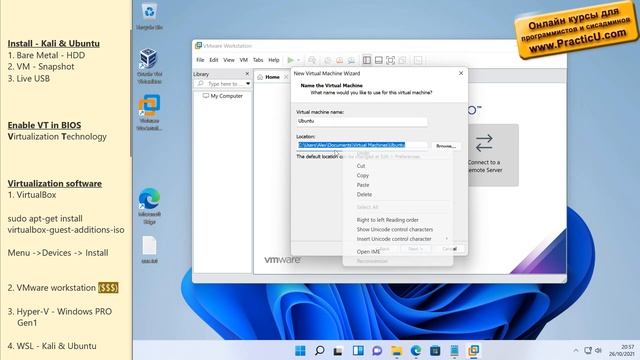Viewport: 640px width, 360px height.
Task: Open the Notepad taskbar icon
Action: click(x=454, y=351)
